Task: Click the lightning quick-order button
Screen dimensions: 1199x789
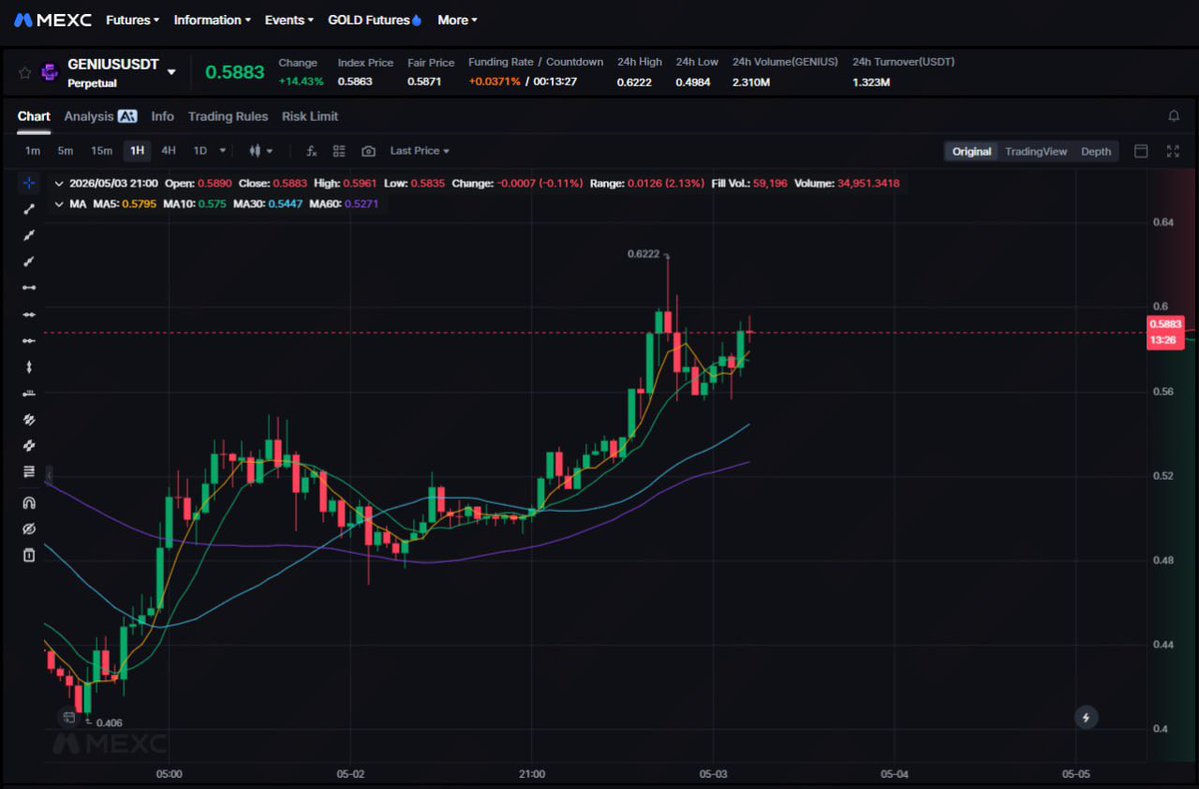Action: (x=1086, y=717)
